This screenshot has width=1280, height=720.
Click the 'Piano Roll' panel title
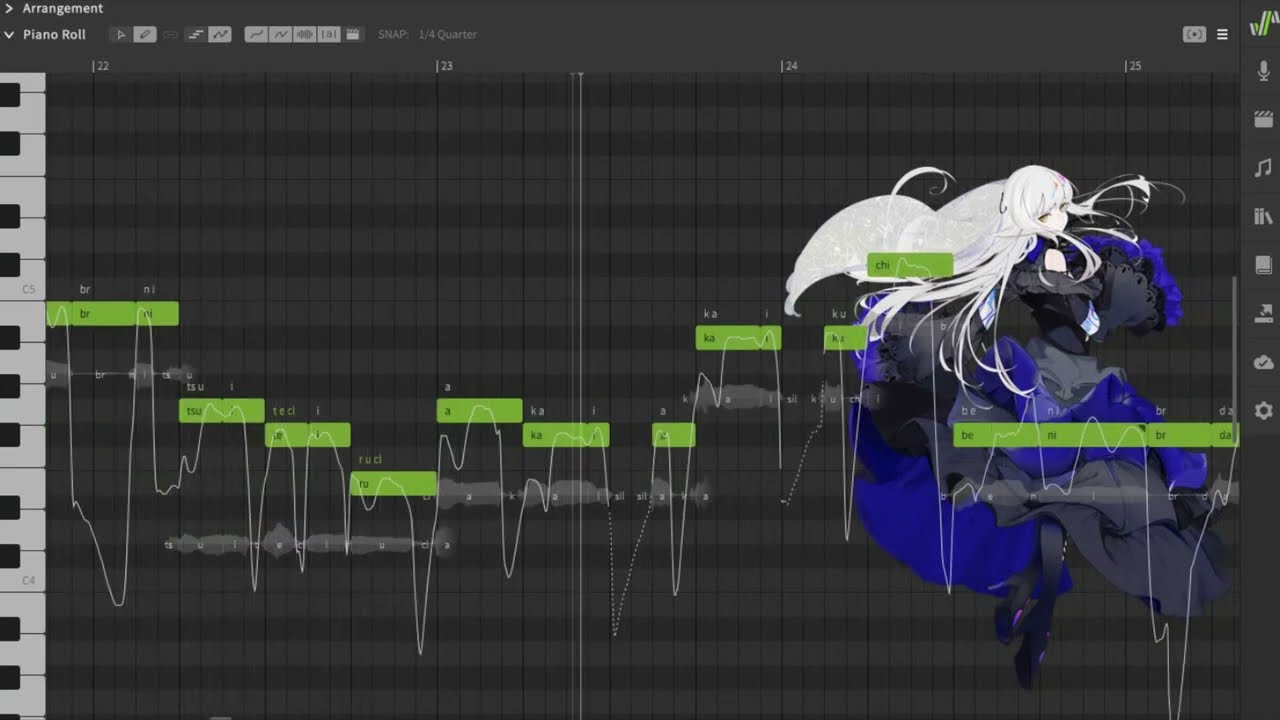point(54,34)
